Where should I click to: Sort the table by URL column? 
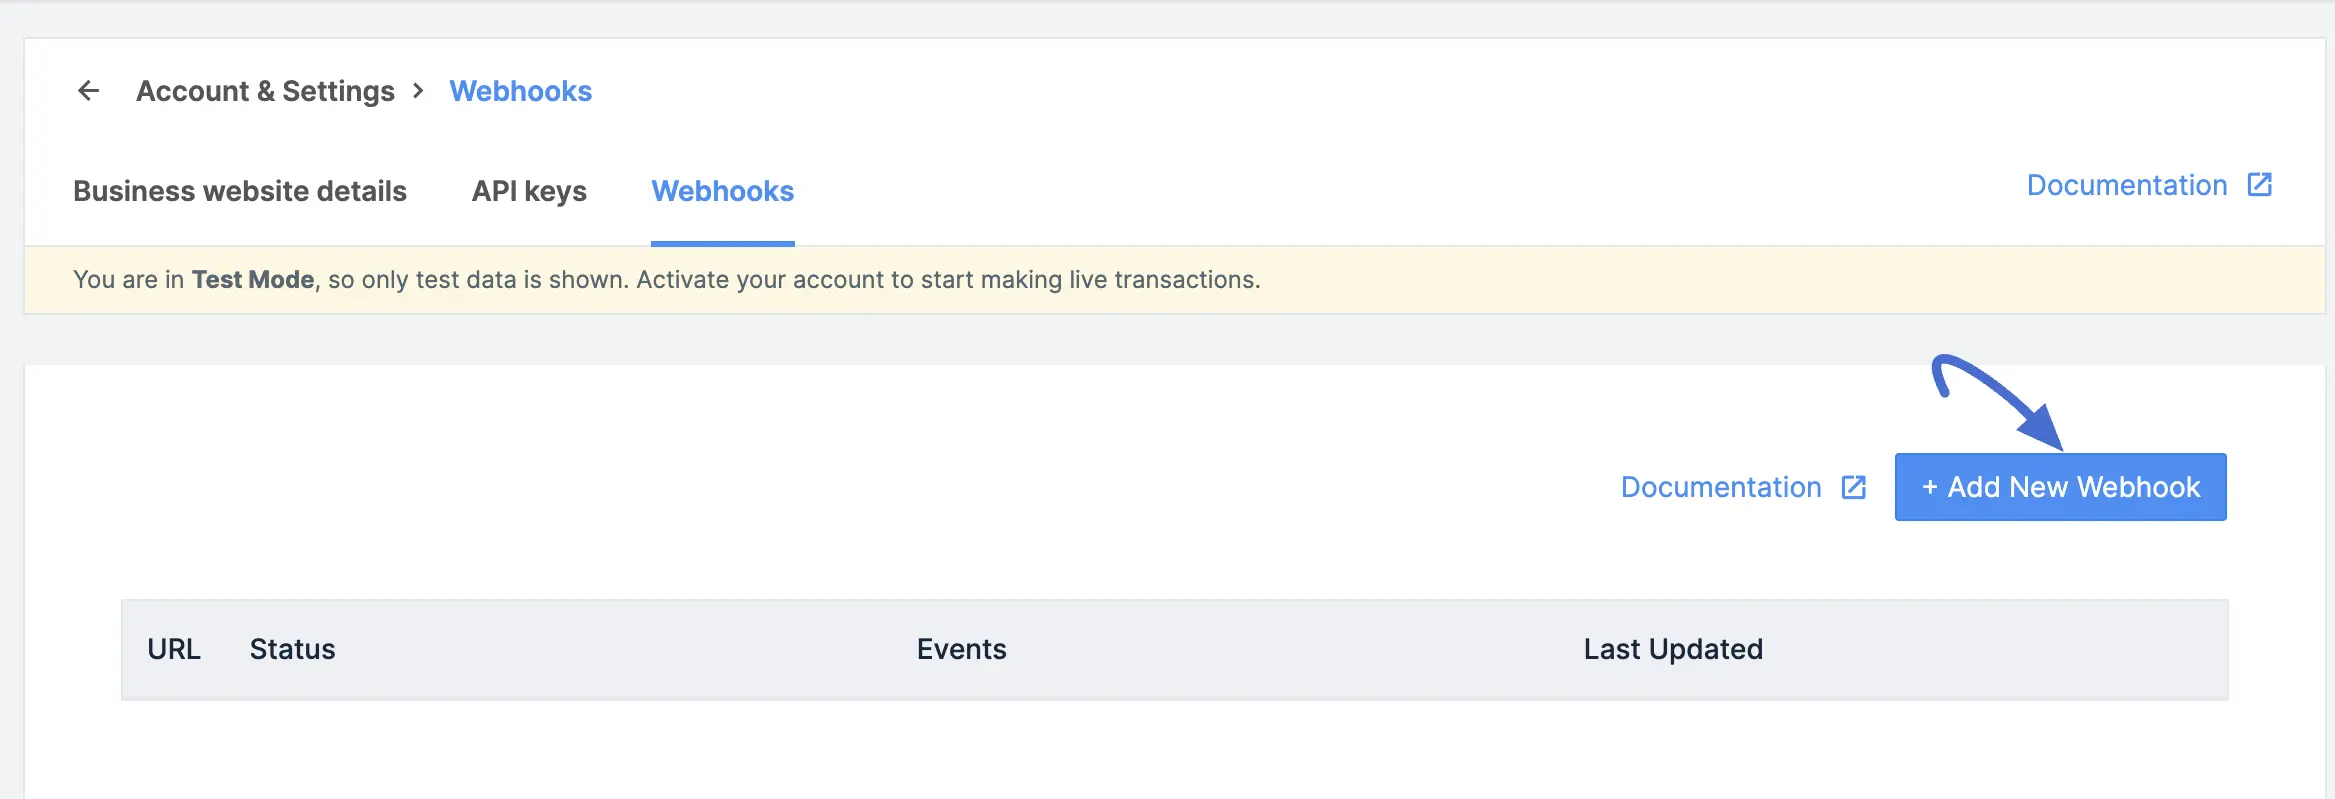pos(174,648)
